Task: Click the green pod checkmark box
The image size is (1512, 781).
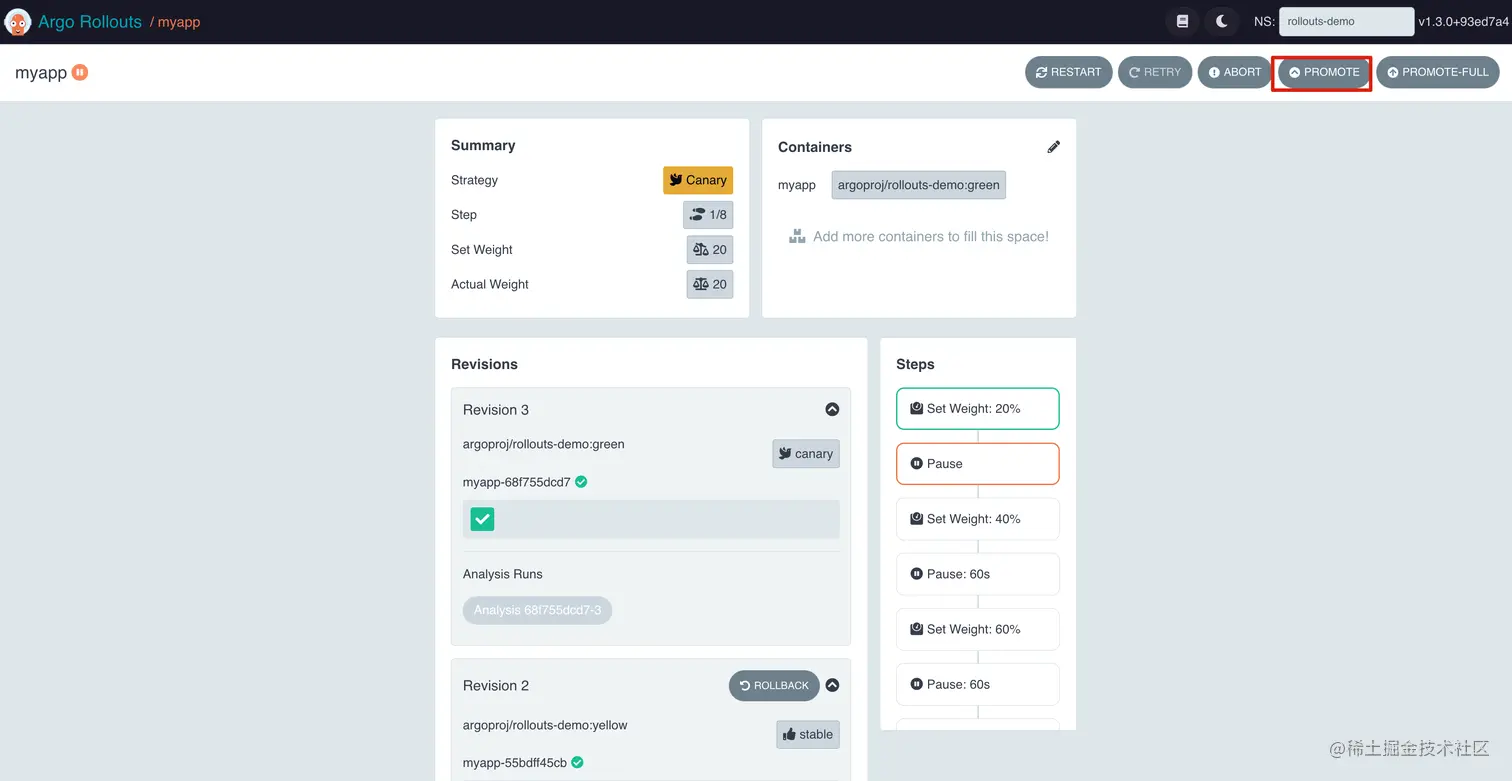Action: tap(482, 519)
